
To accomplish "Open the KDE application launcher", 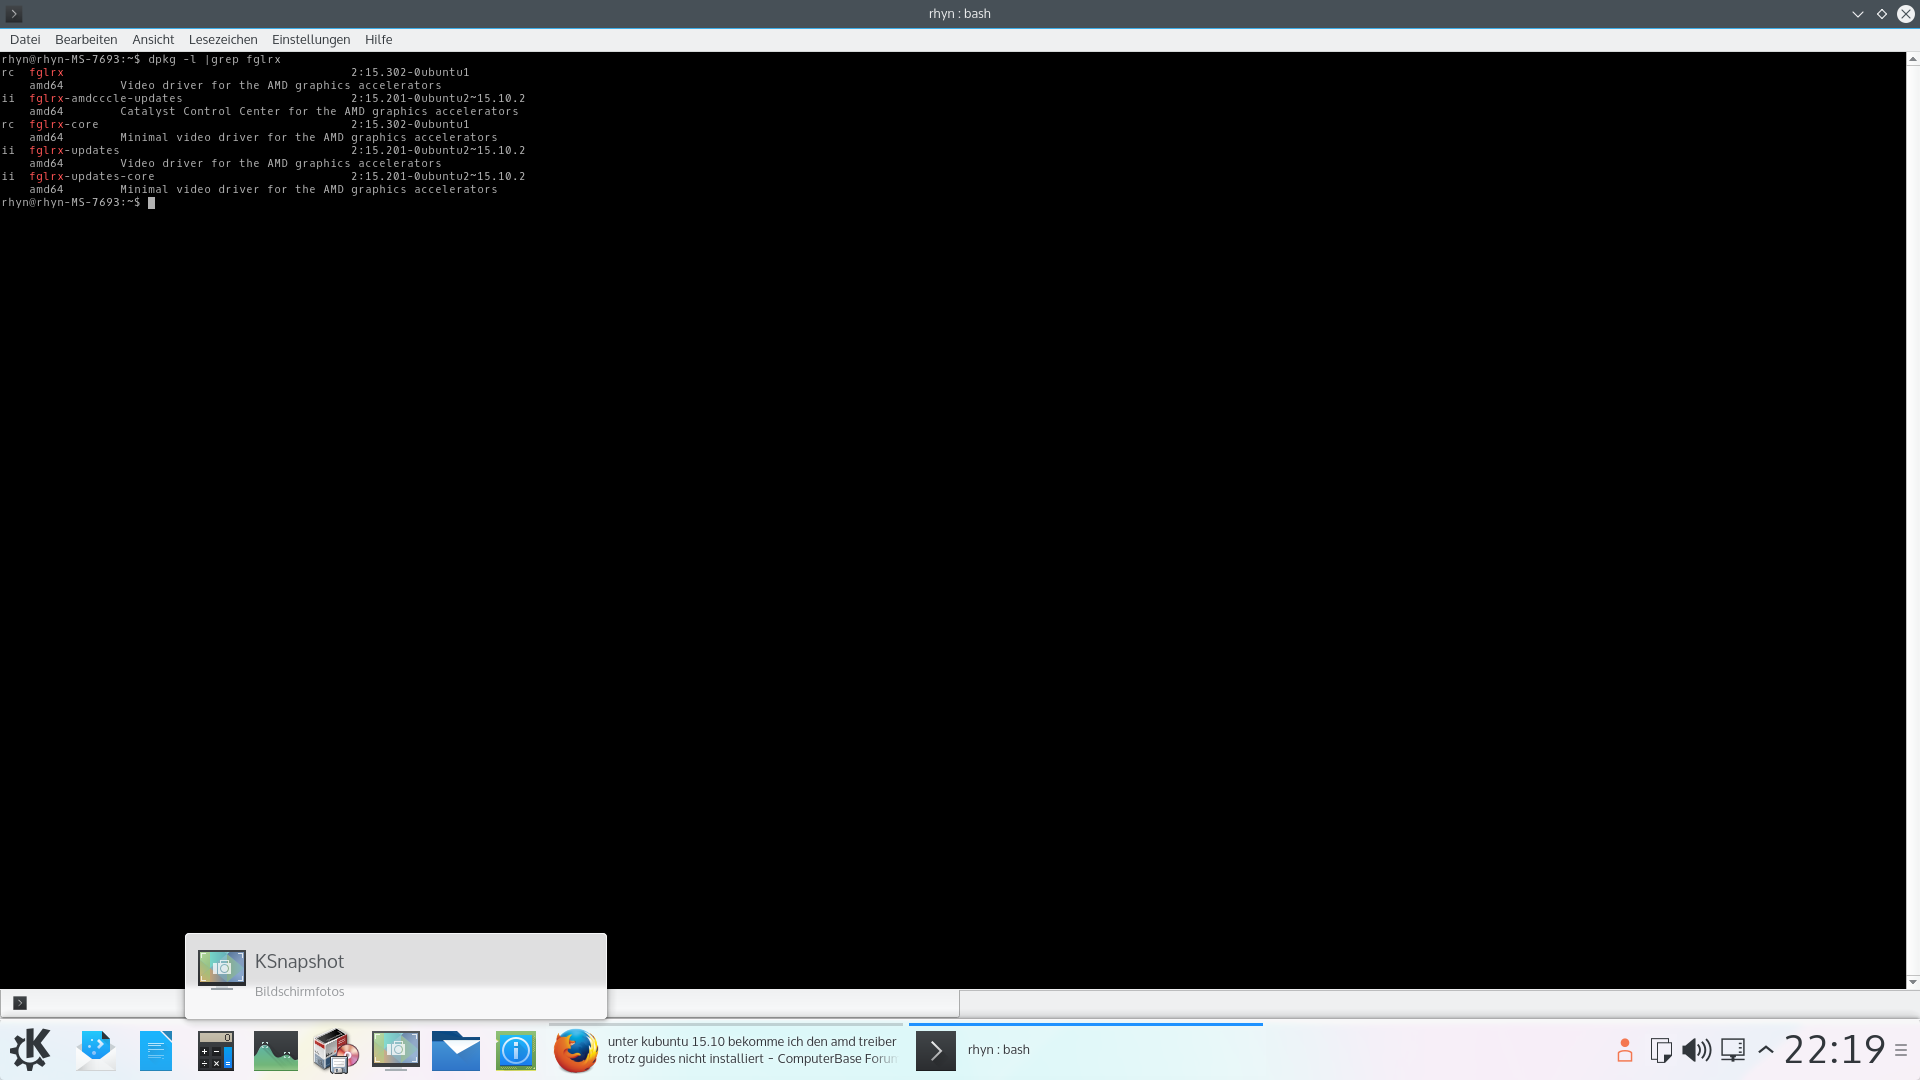I will tap(30, 1050).
